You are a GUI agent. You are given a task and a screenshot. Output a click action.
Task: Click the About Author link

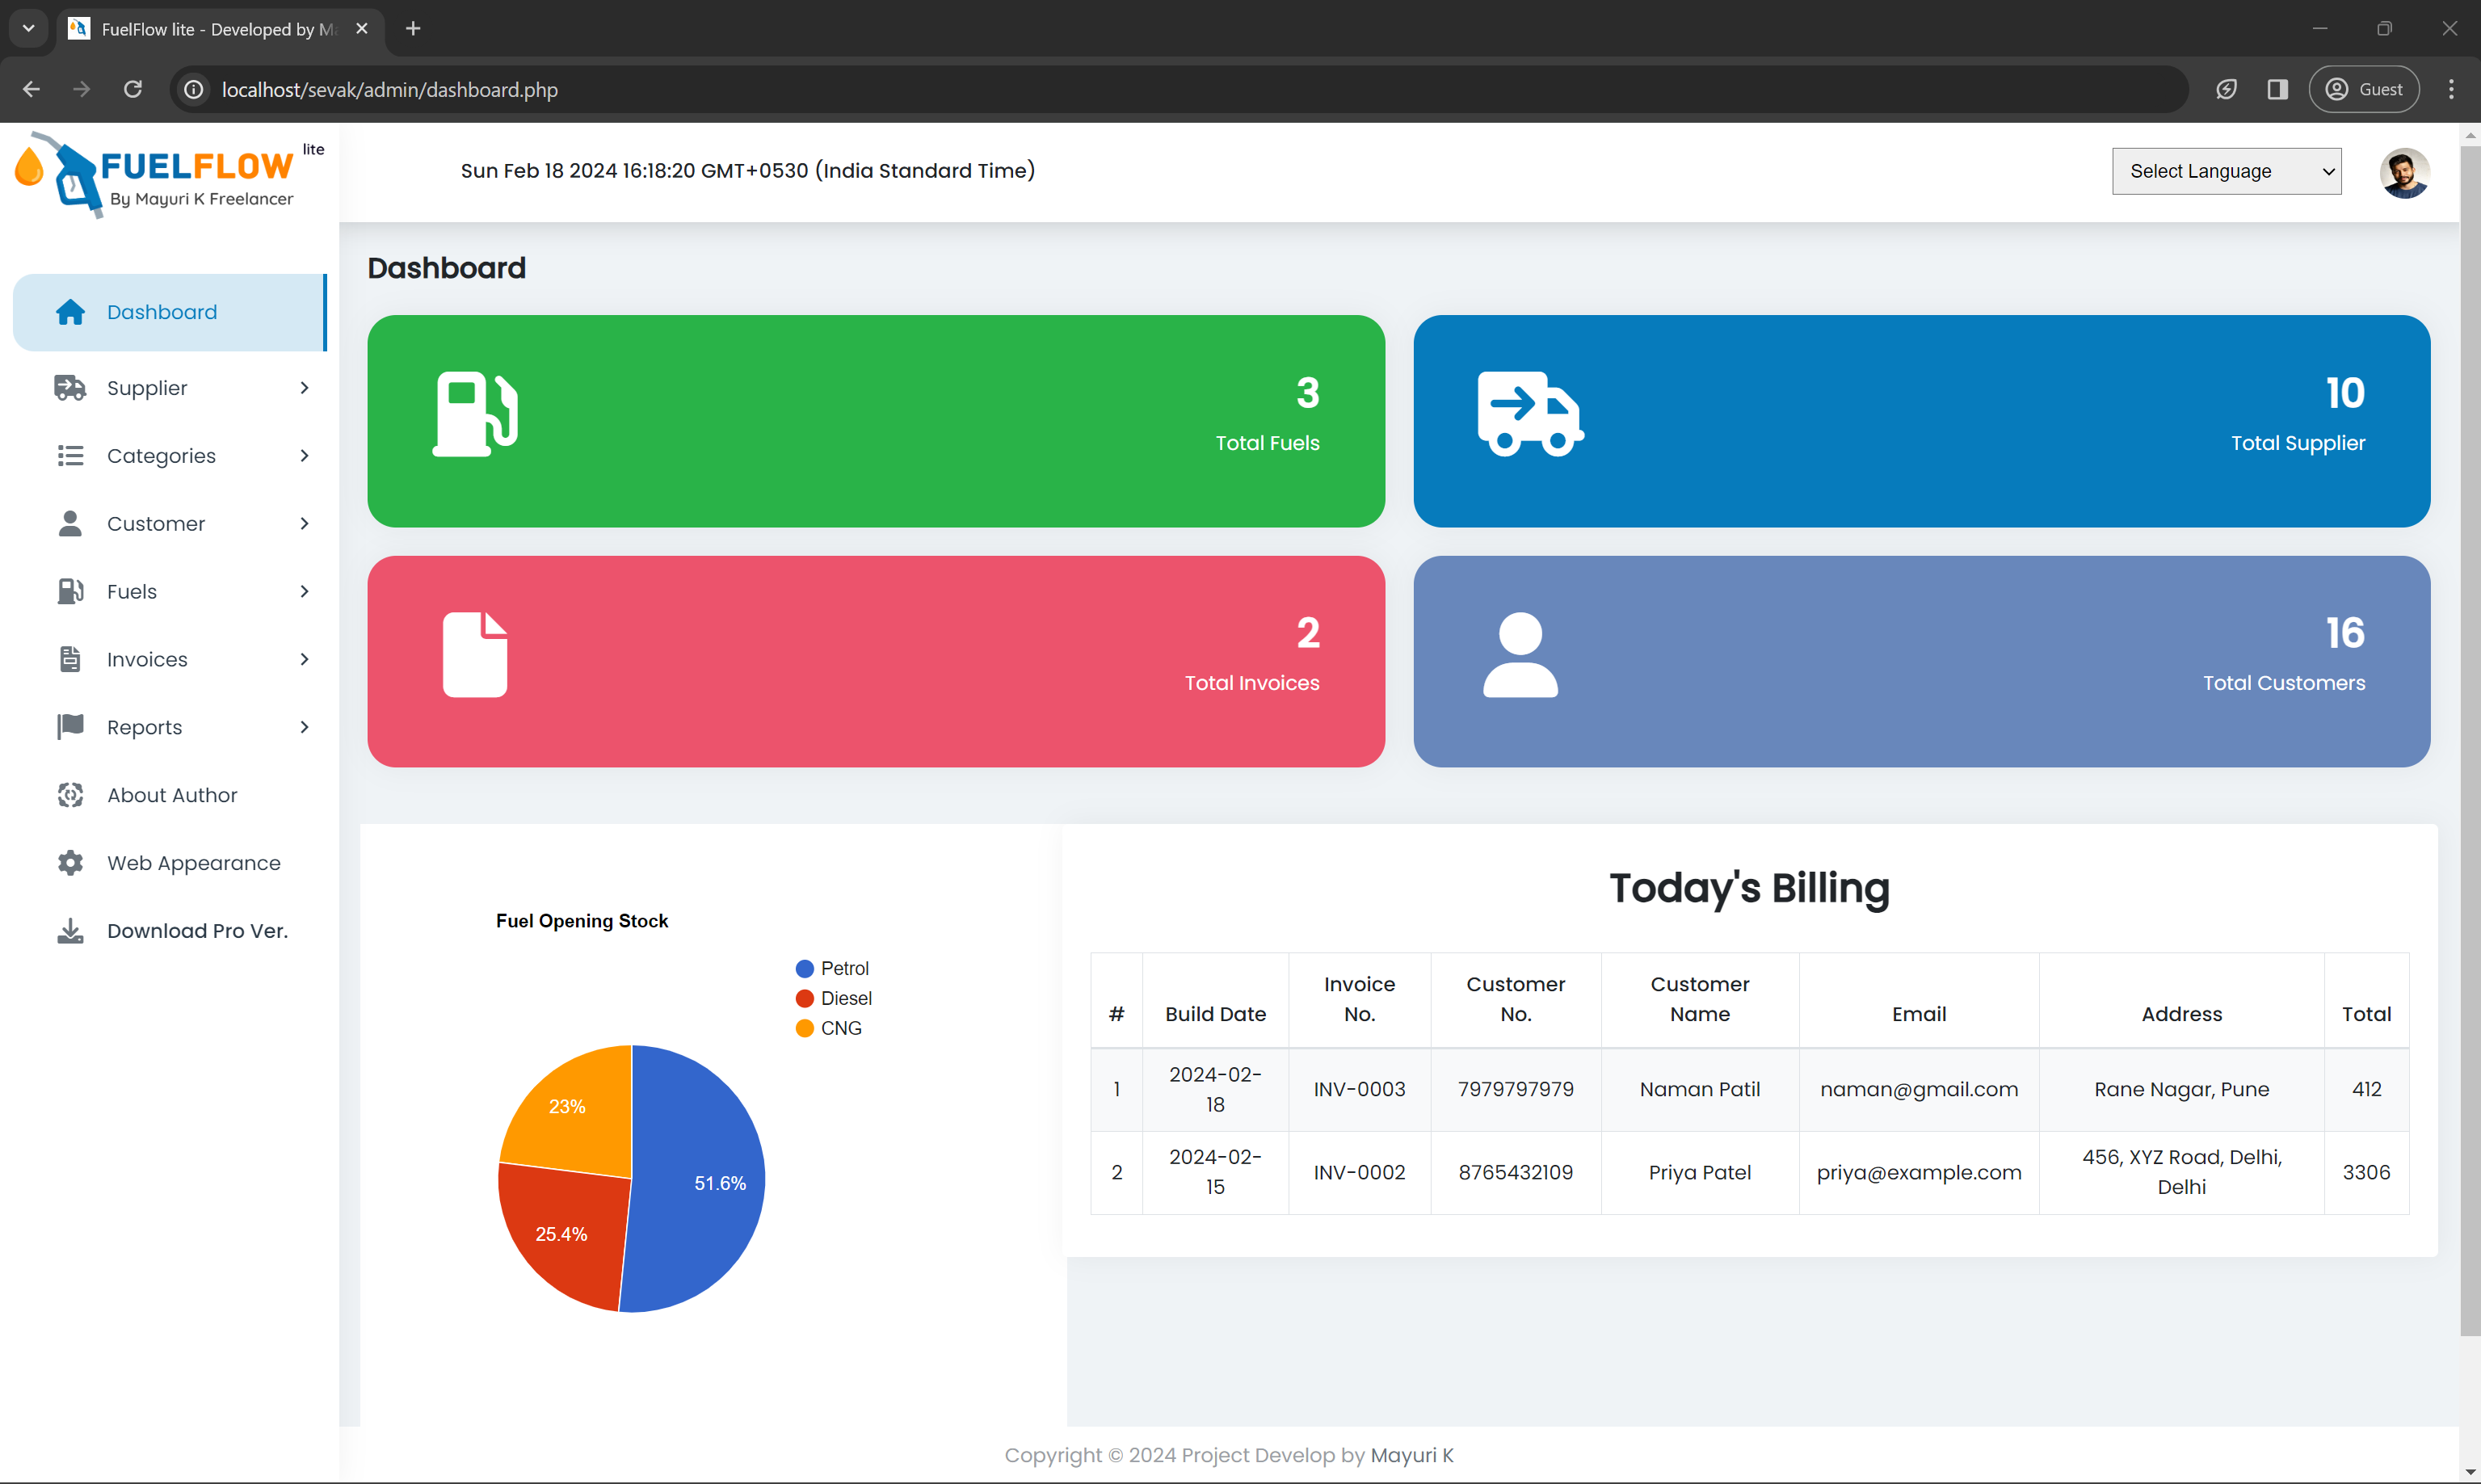[171, 793]
